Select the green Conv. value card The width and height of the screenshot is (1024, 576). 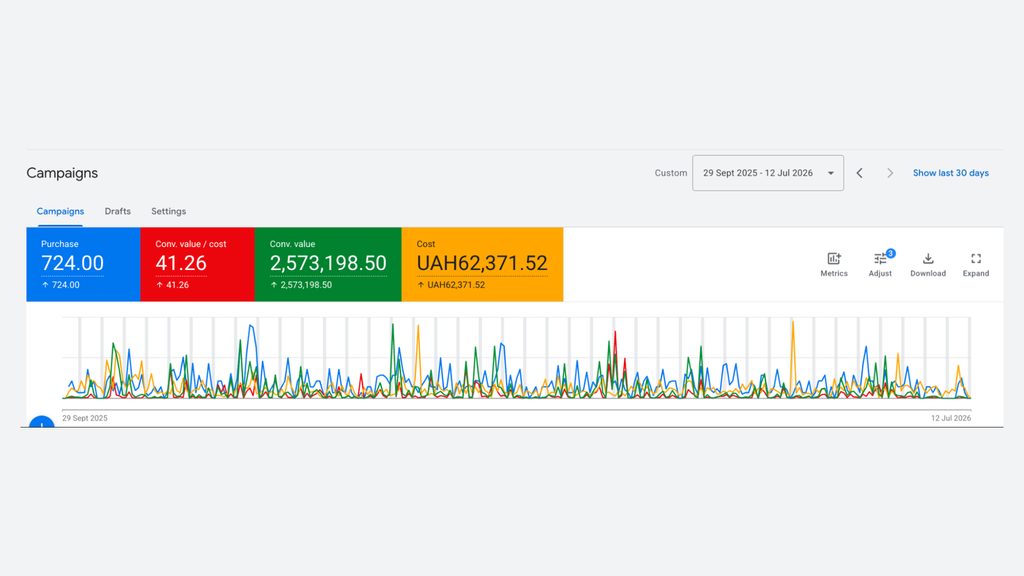(328, 264)
